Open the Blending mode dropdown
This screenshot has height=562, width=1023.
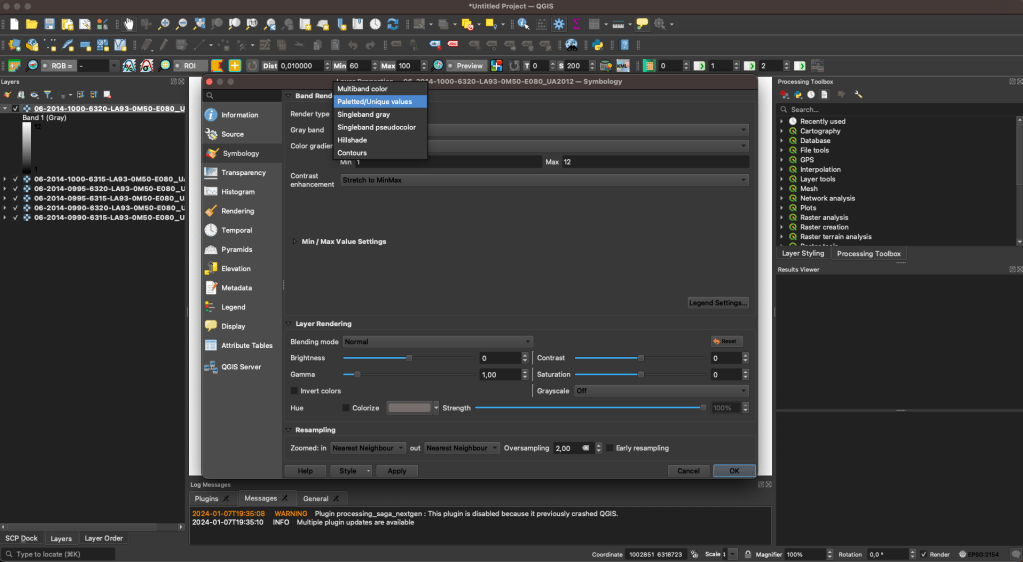437,342
